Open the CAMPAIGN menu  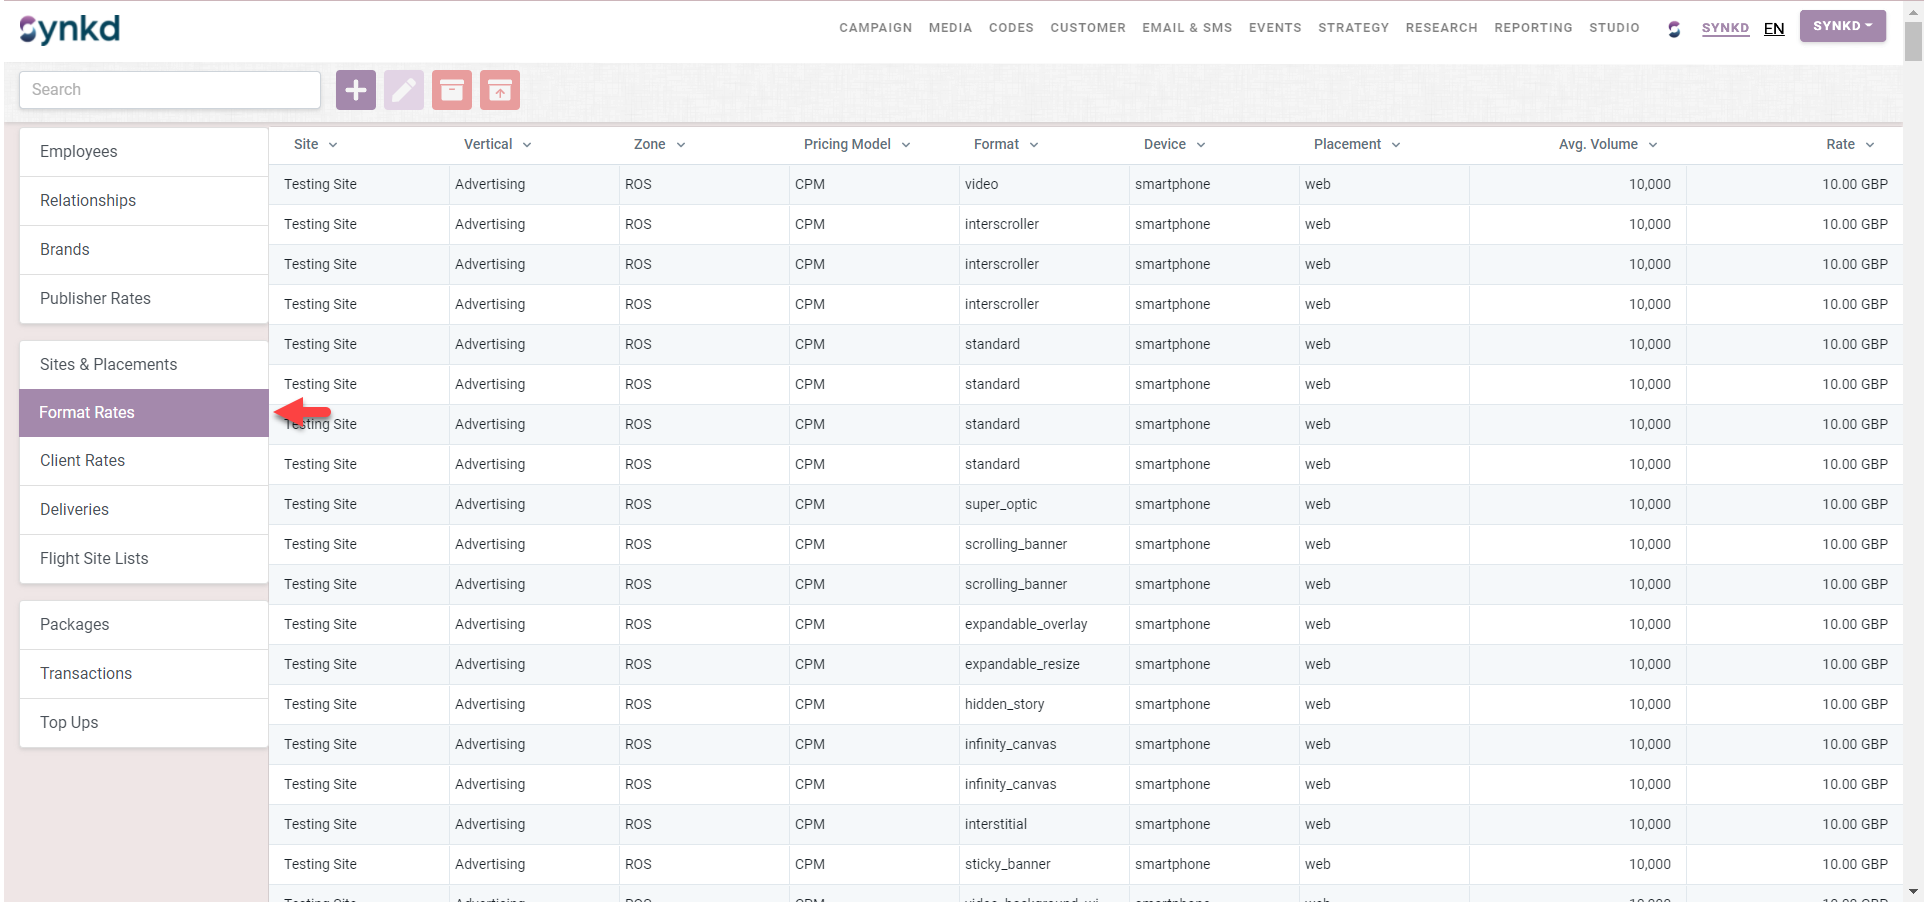(x=875, y=28)
